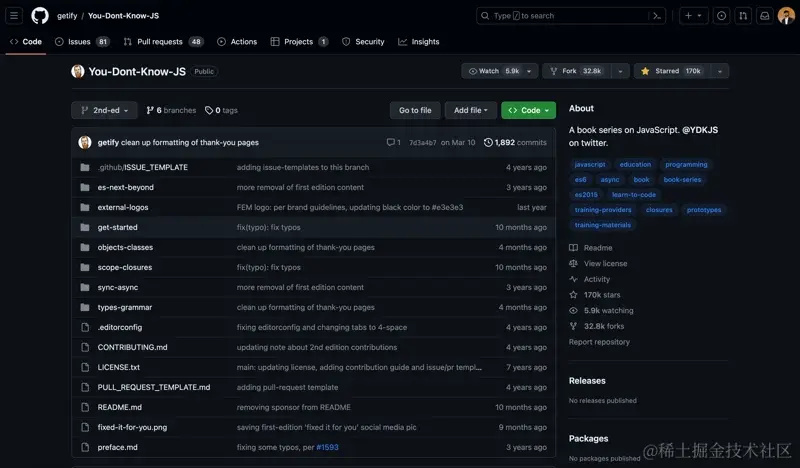Open the Insights tab
This screenshot has width=800, height=468.
tap(419, 42)
